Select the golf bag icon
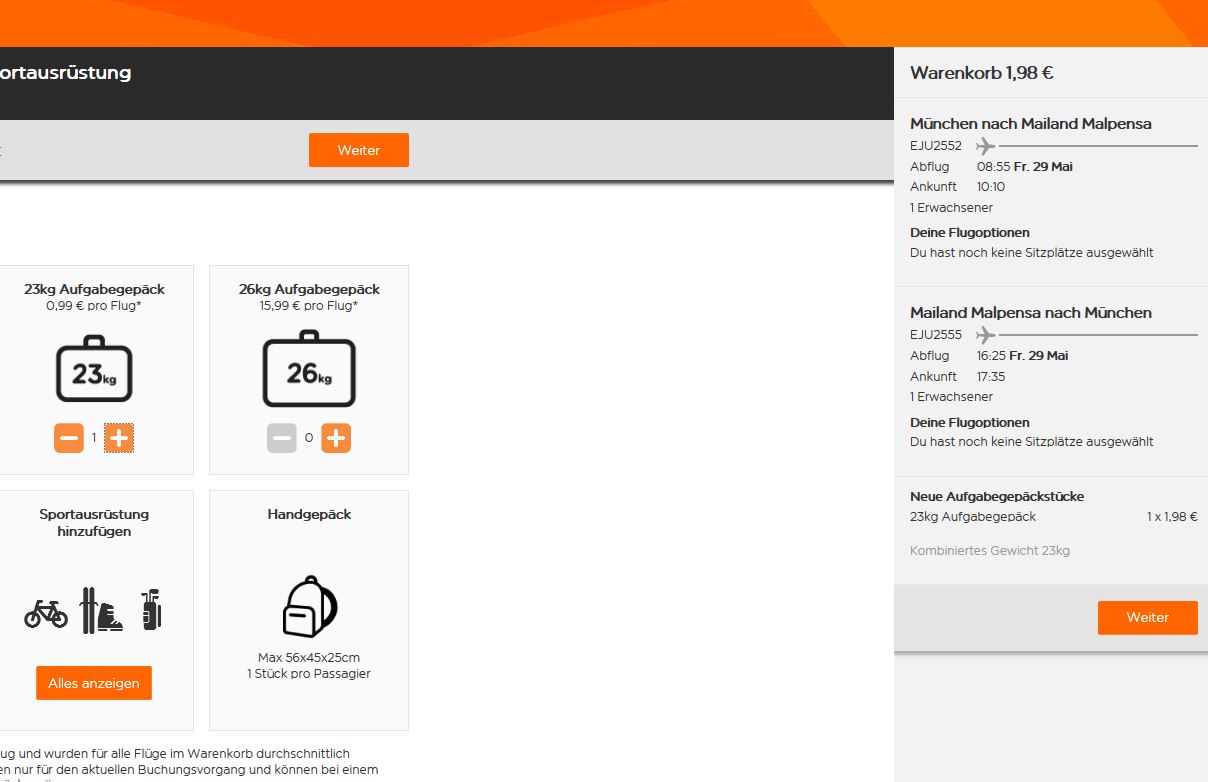 point(151,610)
